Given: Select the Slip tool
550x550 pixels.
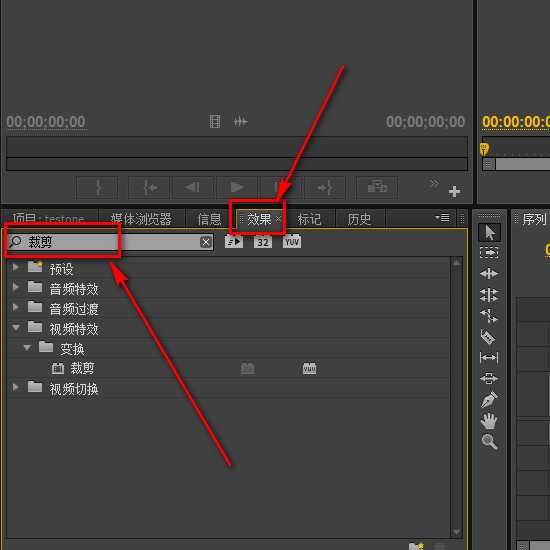Looking at the screenshot, I should pos(489,358).
